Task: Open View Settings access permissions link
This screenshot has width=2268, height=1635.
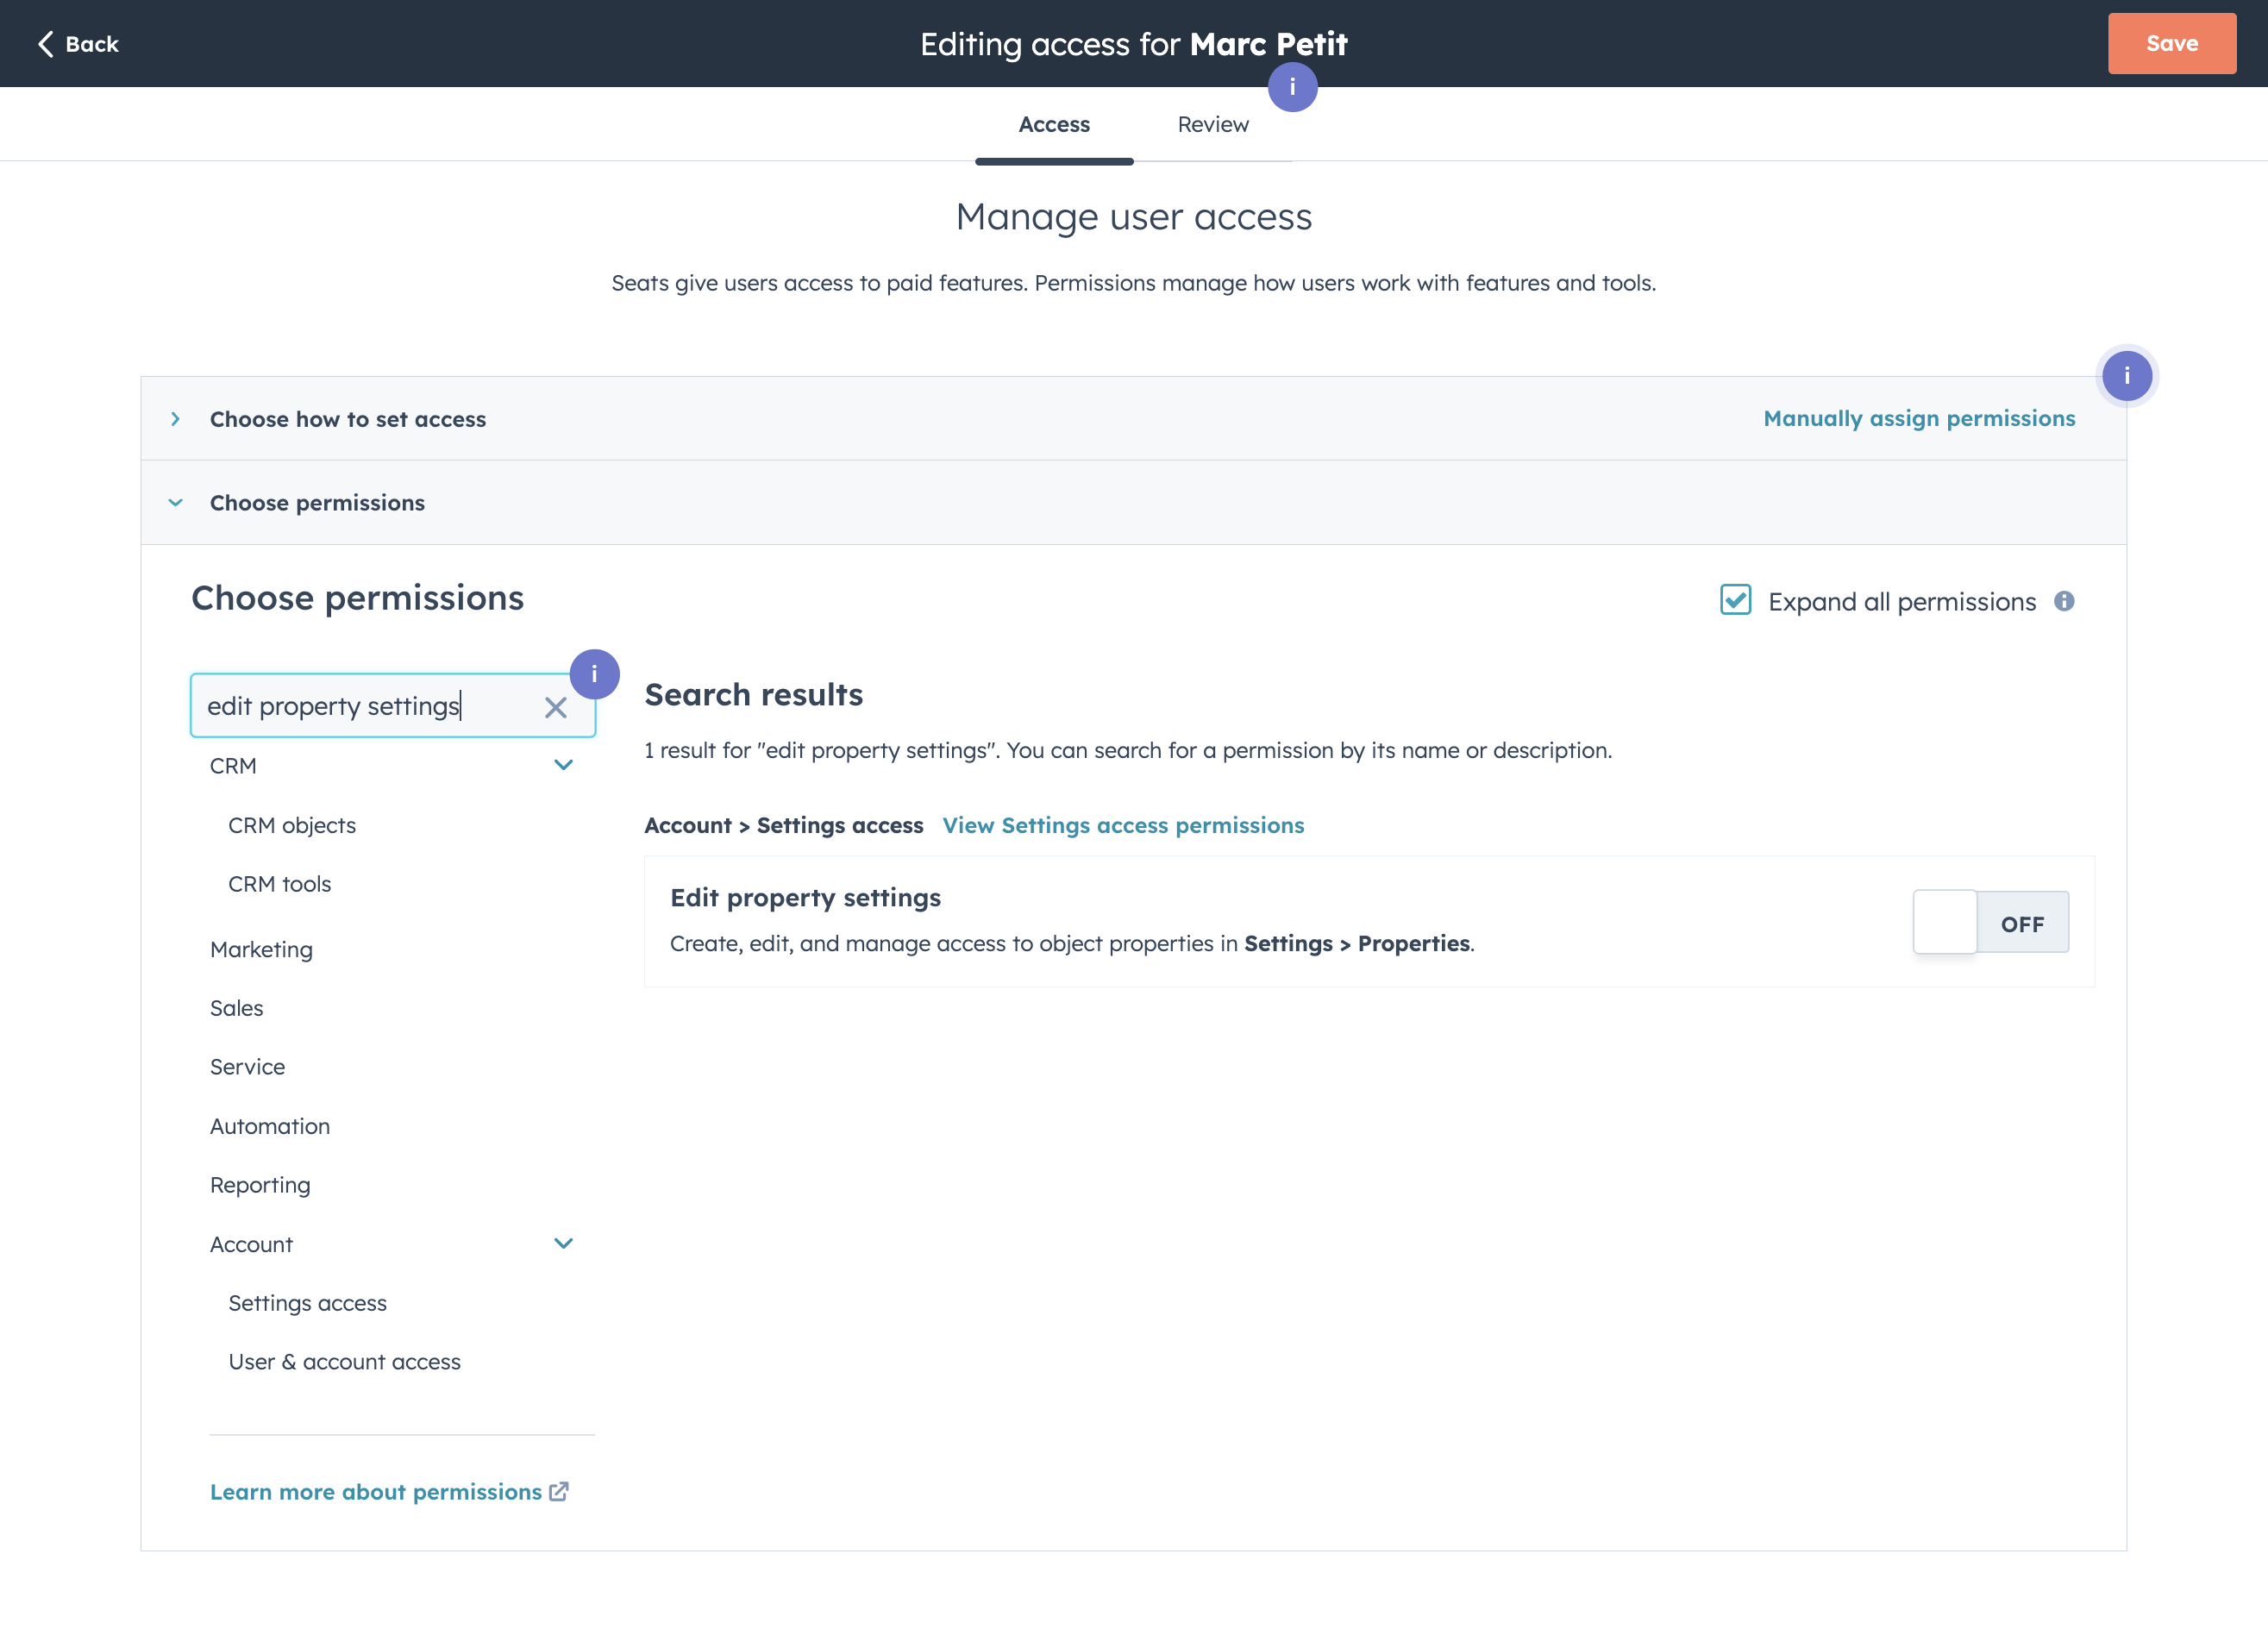Action: coord(1123,825)
